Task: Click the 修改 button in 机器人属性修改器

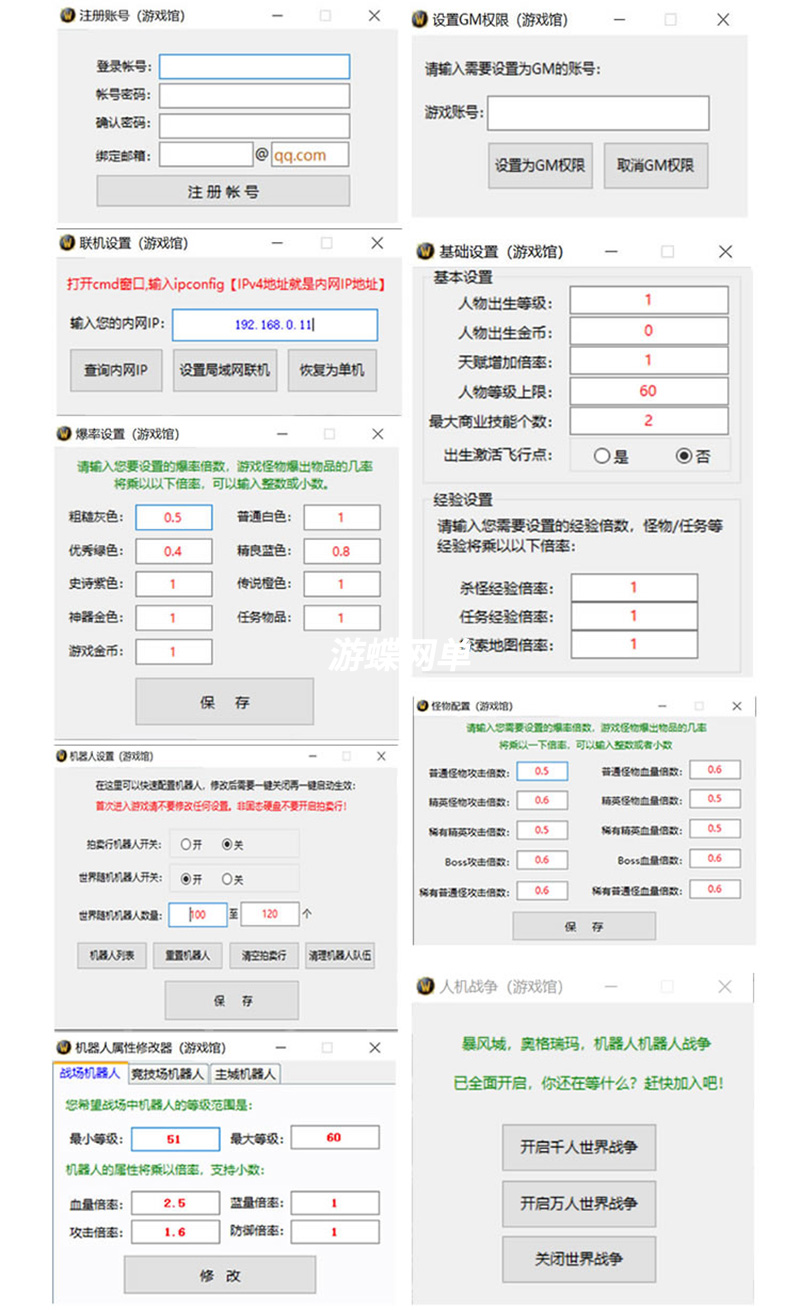Action: click(x=220, y=1275)
